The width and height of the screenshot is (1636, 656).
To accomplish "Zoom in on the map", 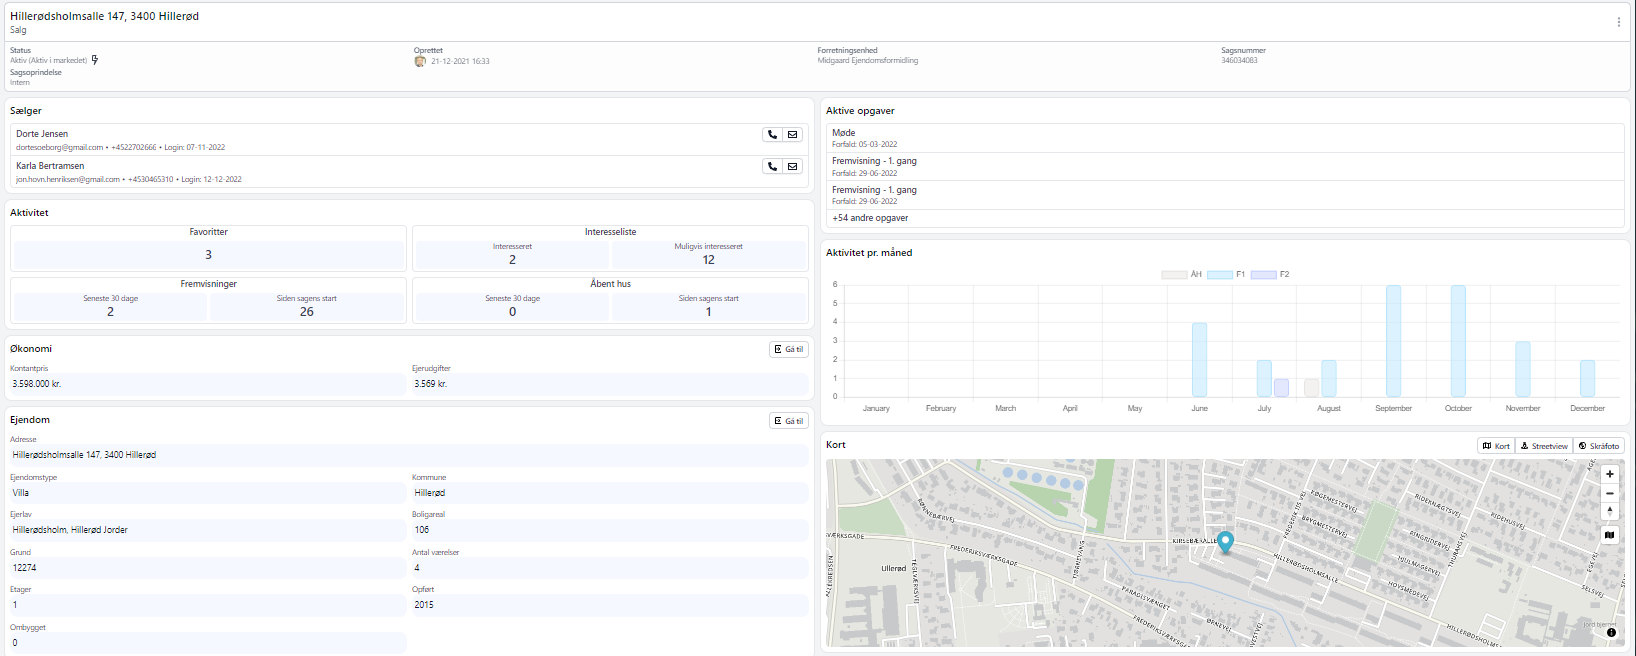I will click(1609, 474).
